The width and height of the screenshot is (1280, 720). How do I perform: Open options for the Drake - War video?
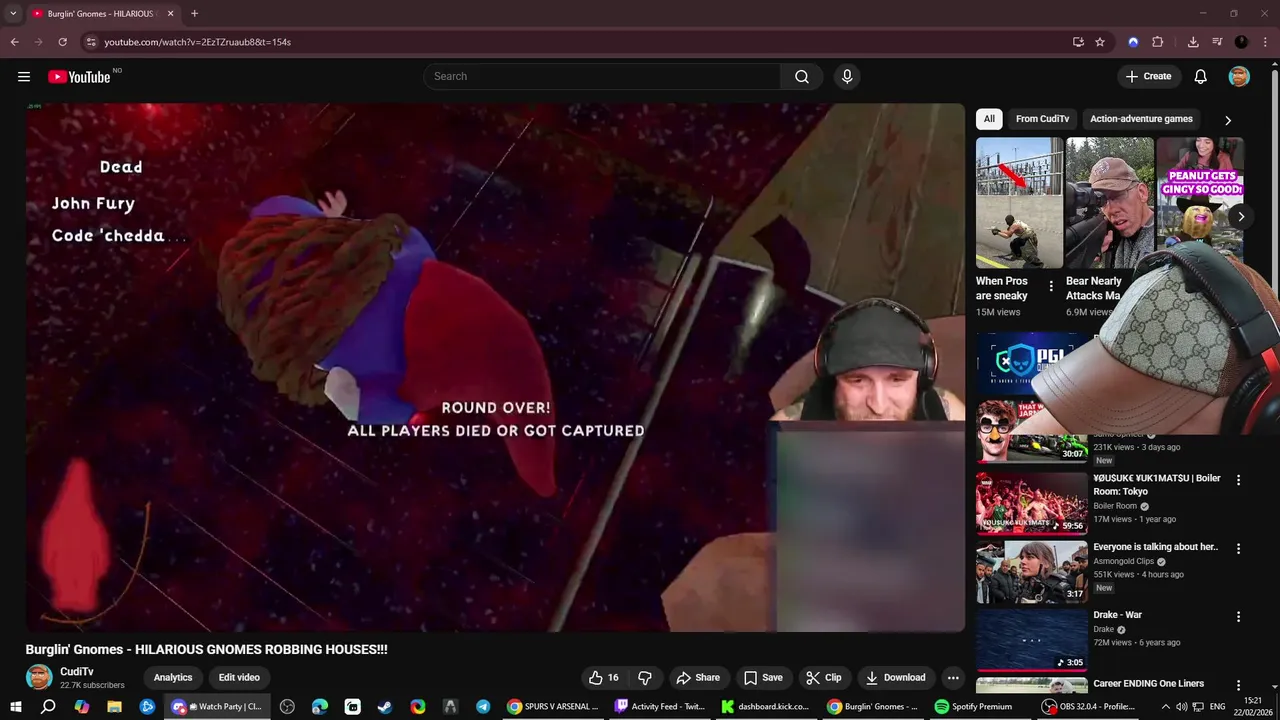1239,617
